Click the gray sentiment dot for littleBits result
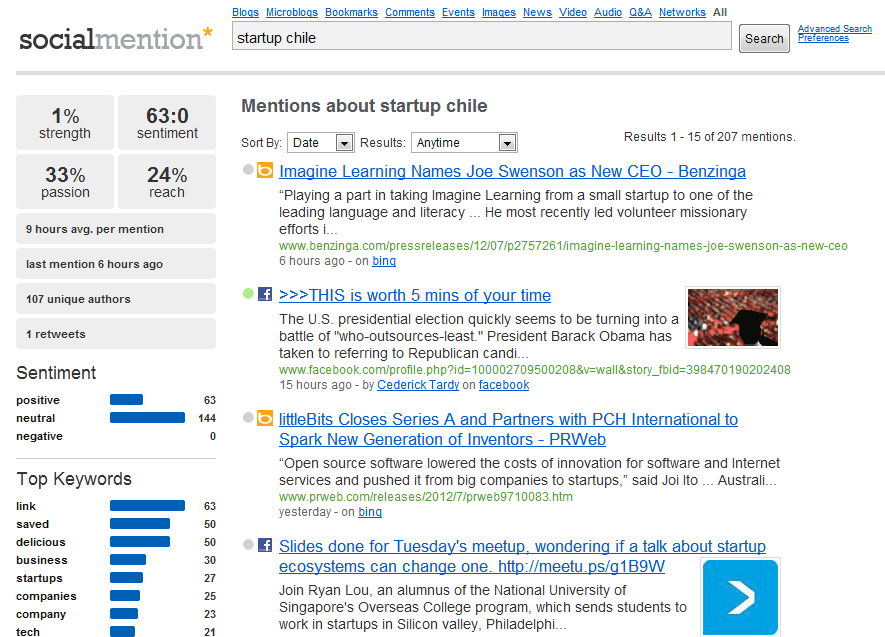The height and width of the screenshot is (637, 885). point(248,418)
